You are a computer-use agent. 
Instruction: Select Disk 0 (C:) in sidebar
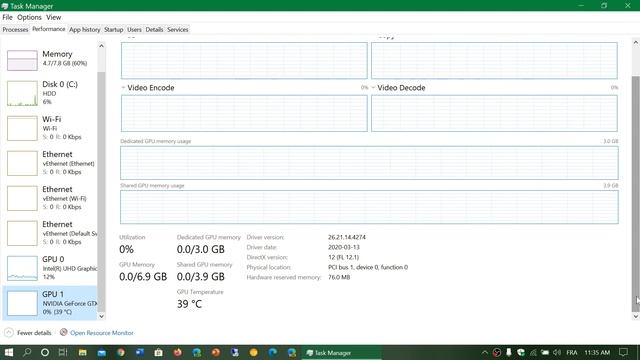click(x=50, y=93)
